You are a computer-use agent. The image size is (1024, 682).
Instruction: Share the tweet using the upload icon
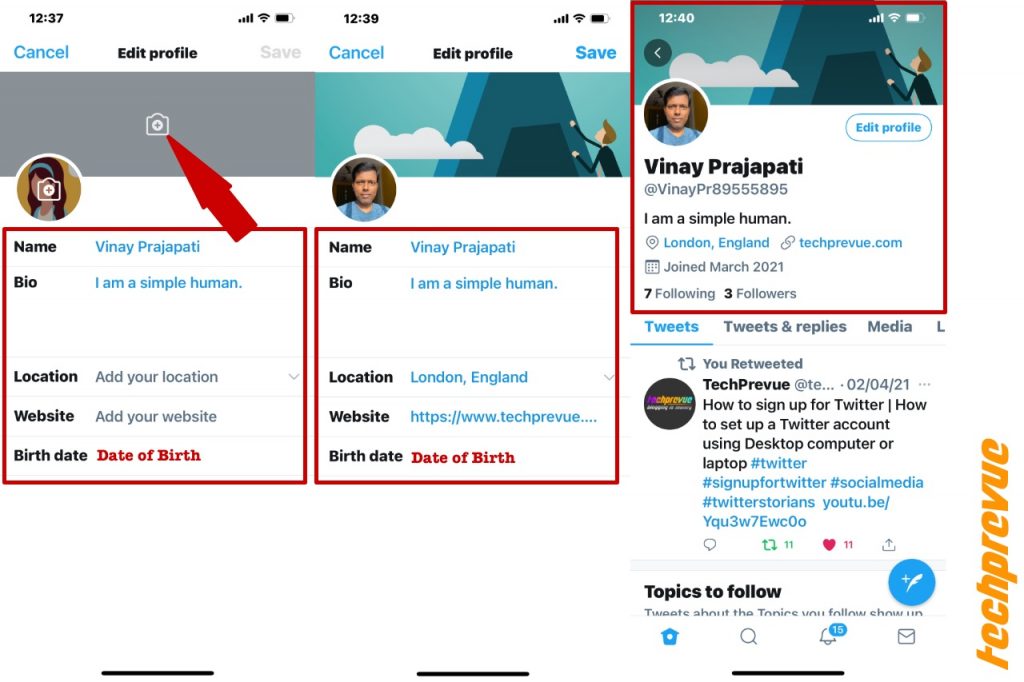(889, 545)
